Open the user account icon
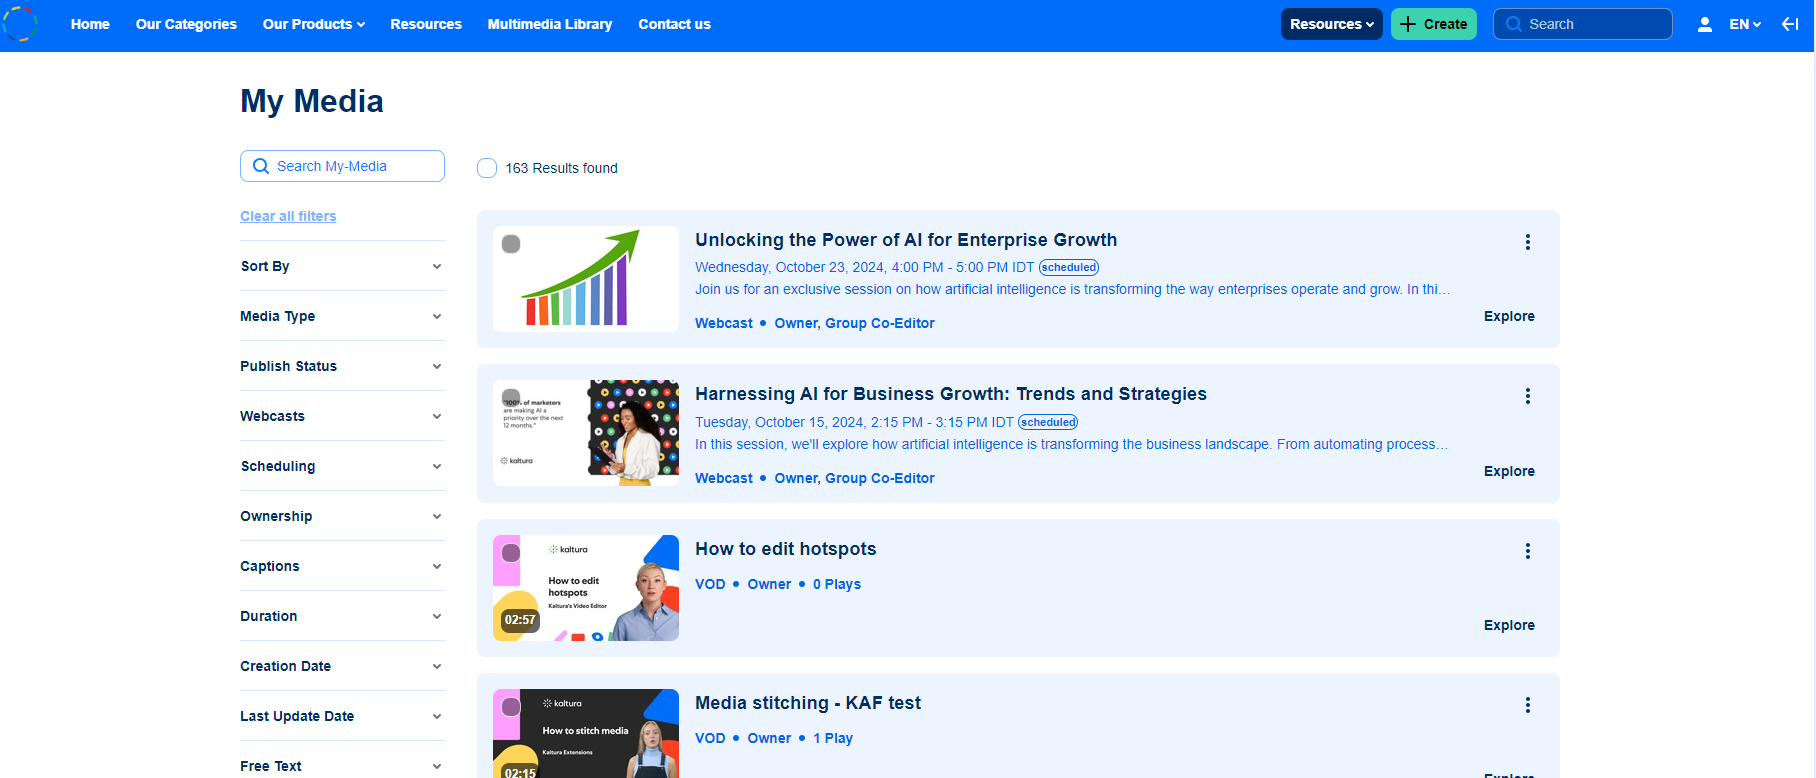 tap(1705, 24)
